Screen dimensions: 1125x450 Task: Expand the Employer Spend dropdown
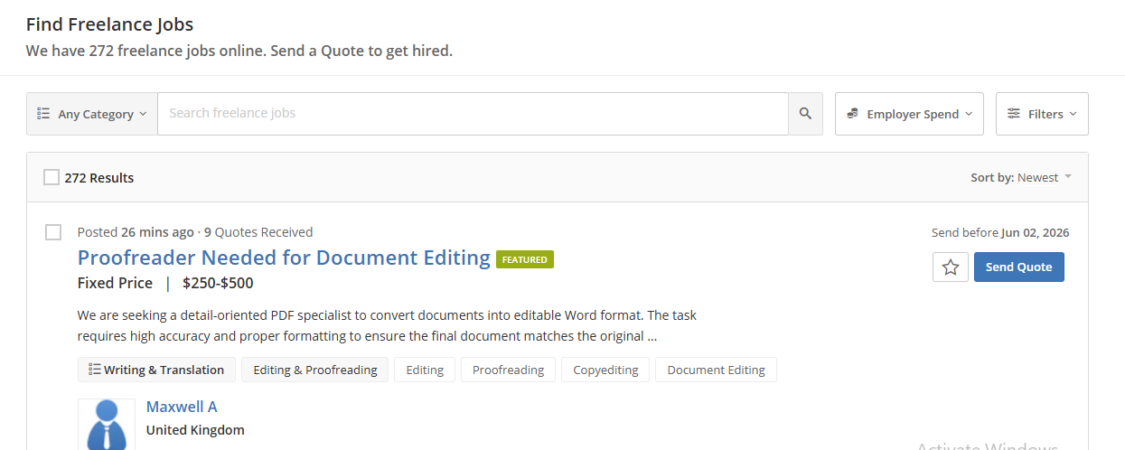tap(909, 113)
